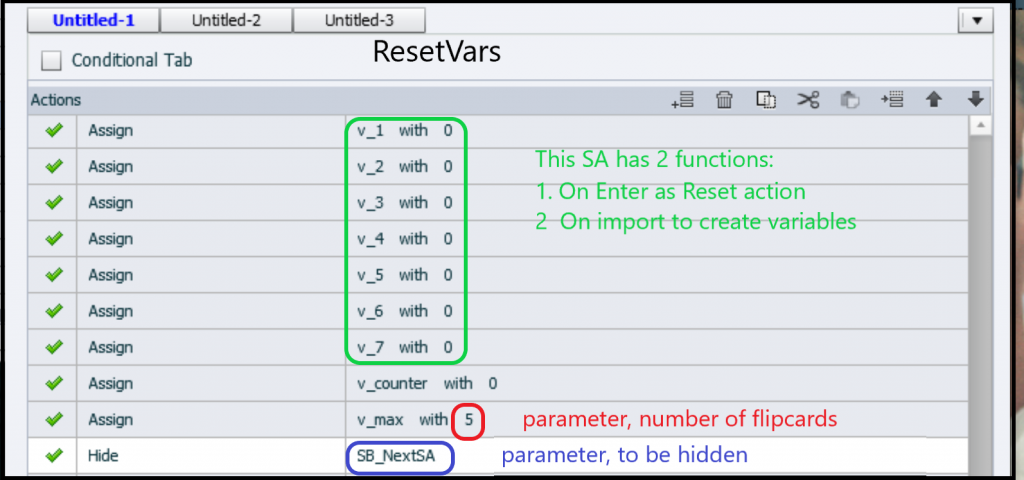The image size is (1024, 480).
Task: Toggle the green checkmark on the Hide row
Action: pos(54,456)
